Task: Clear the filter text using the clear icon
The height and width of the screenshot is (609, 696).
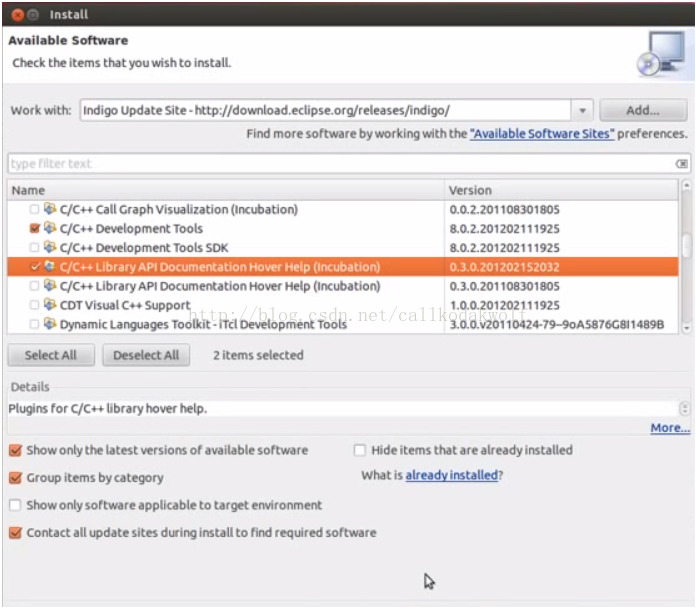Action: click(681, 164)
